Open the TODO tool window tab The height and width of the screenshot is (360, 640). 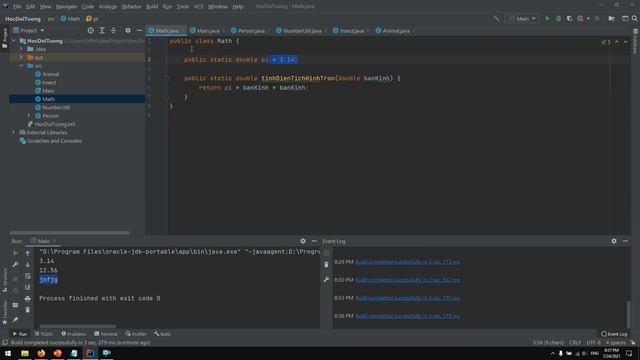pyautogui.click(x=44, y=334)
